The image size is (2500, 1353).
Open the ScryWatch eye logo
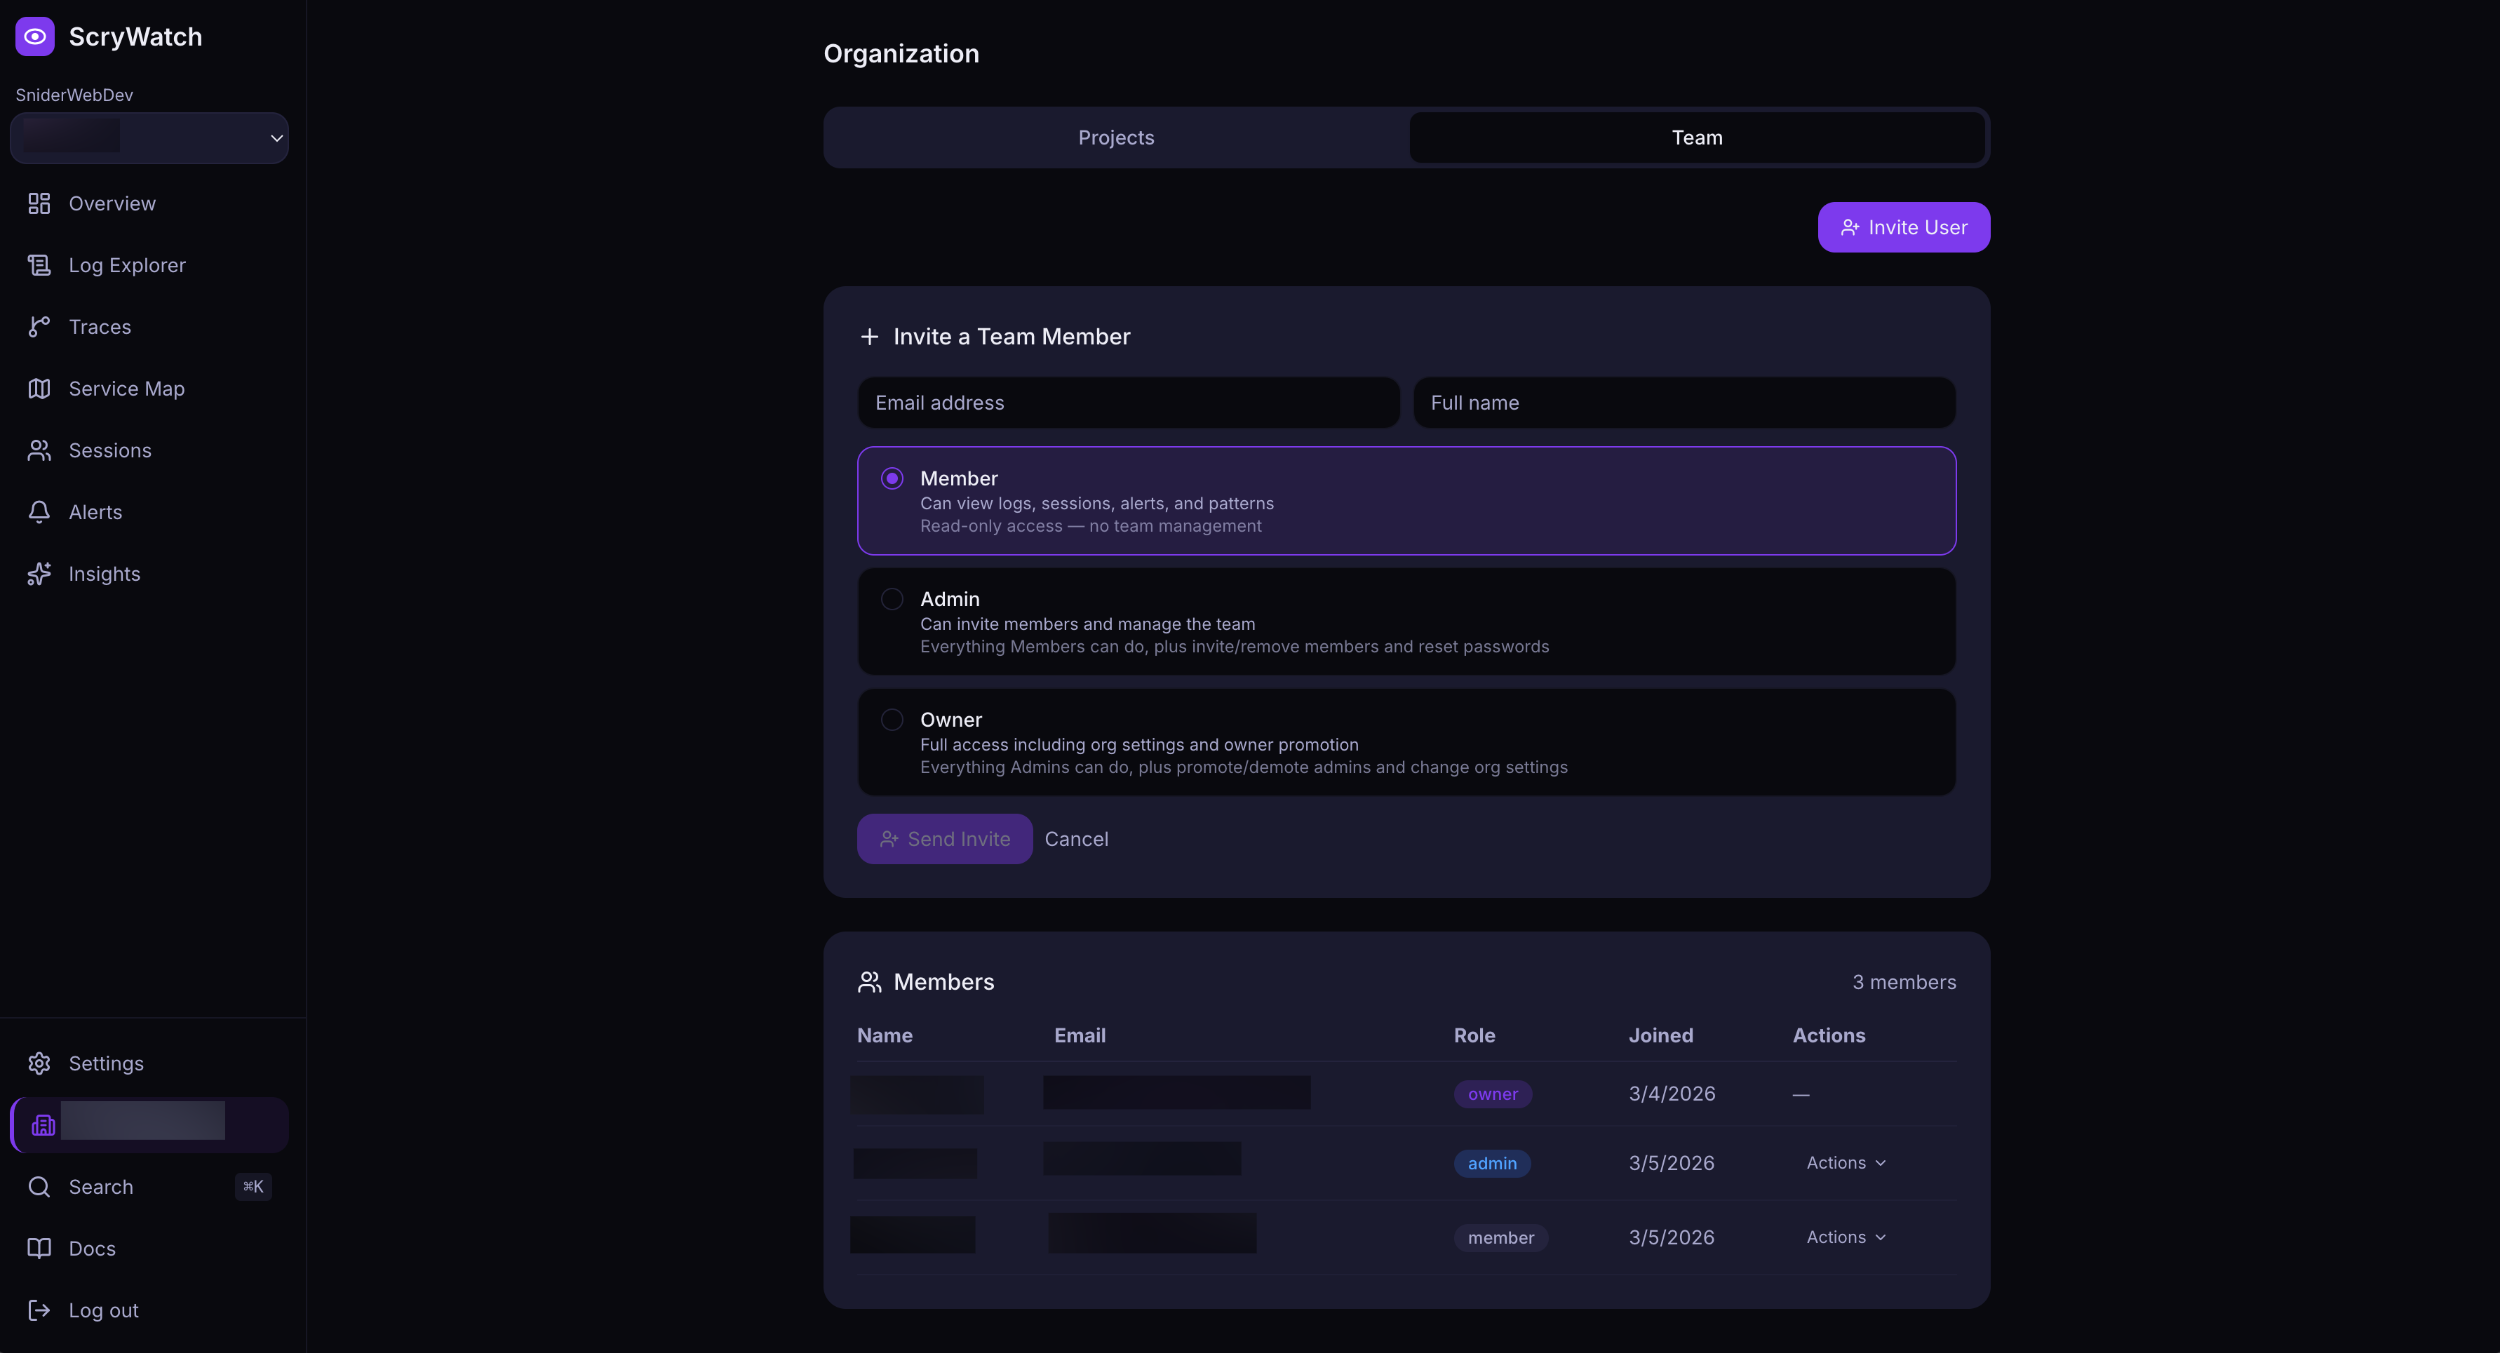point(36,36)
